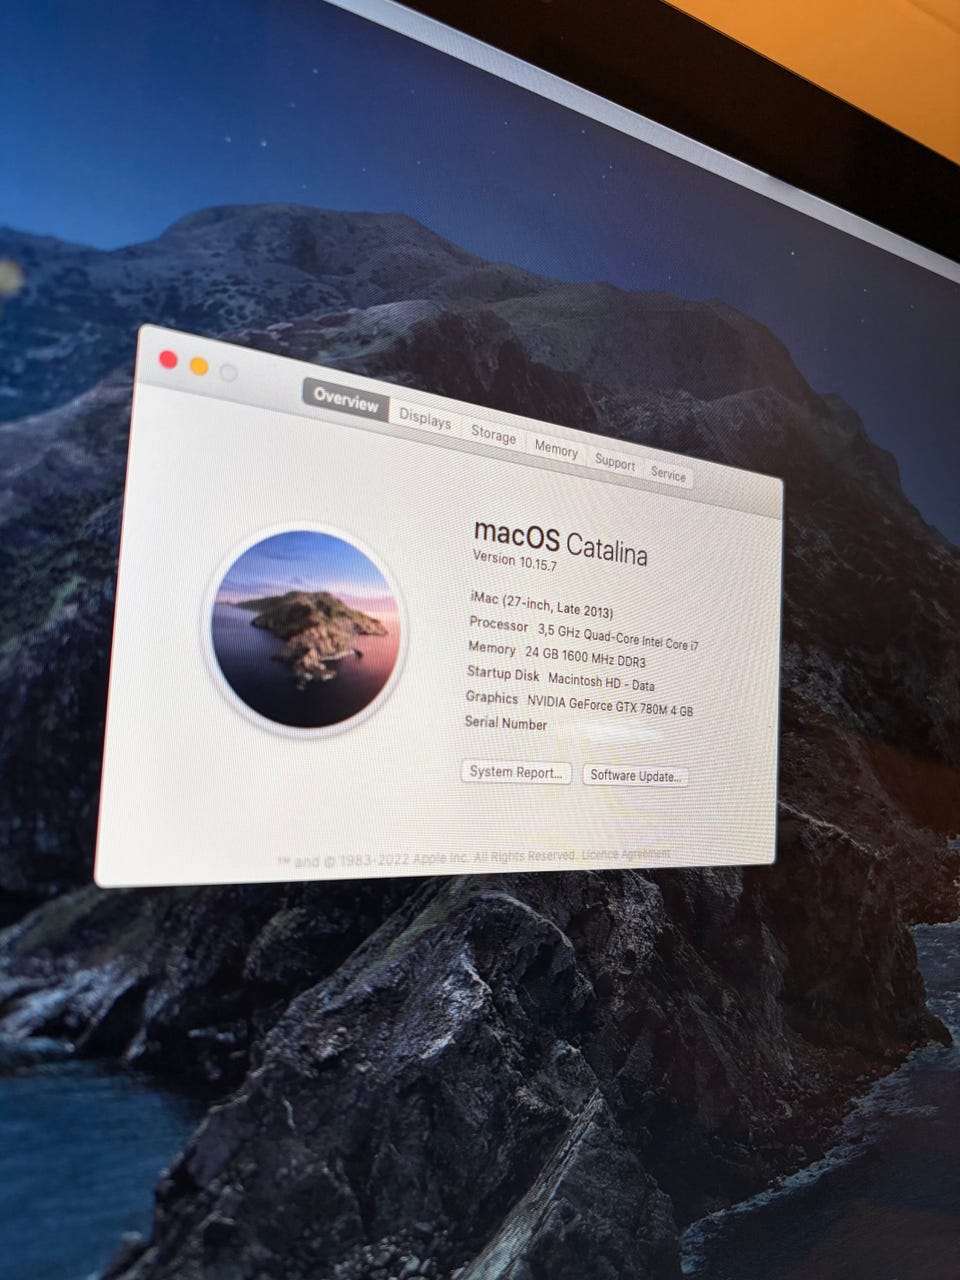This screenshot has height=1280, width=960.
Task: Click the Startup Disk label
Action: (x=503, y=674)
